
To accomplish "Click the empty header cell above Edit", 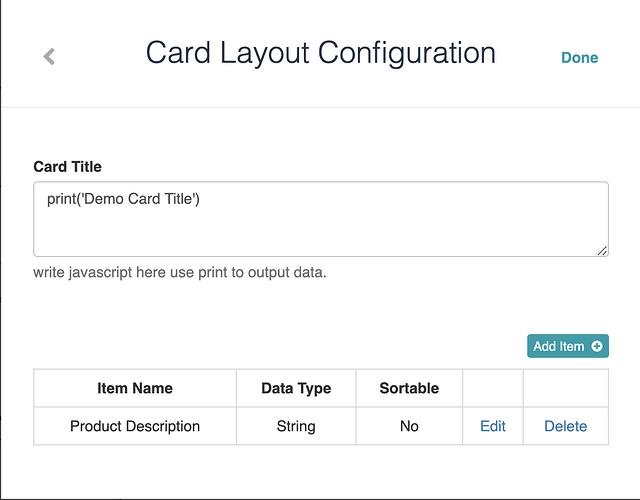I will click(x=493, y=388).
